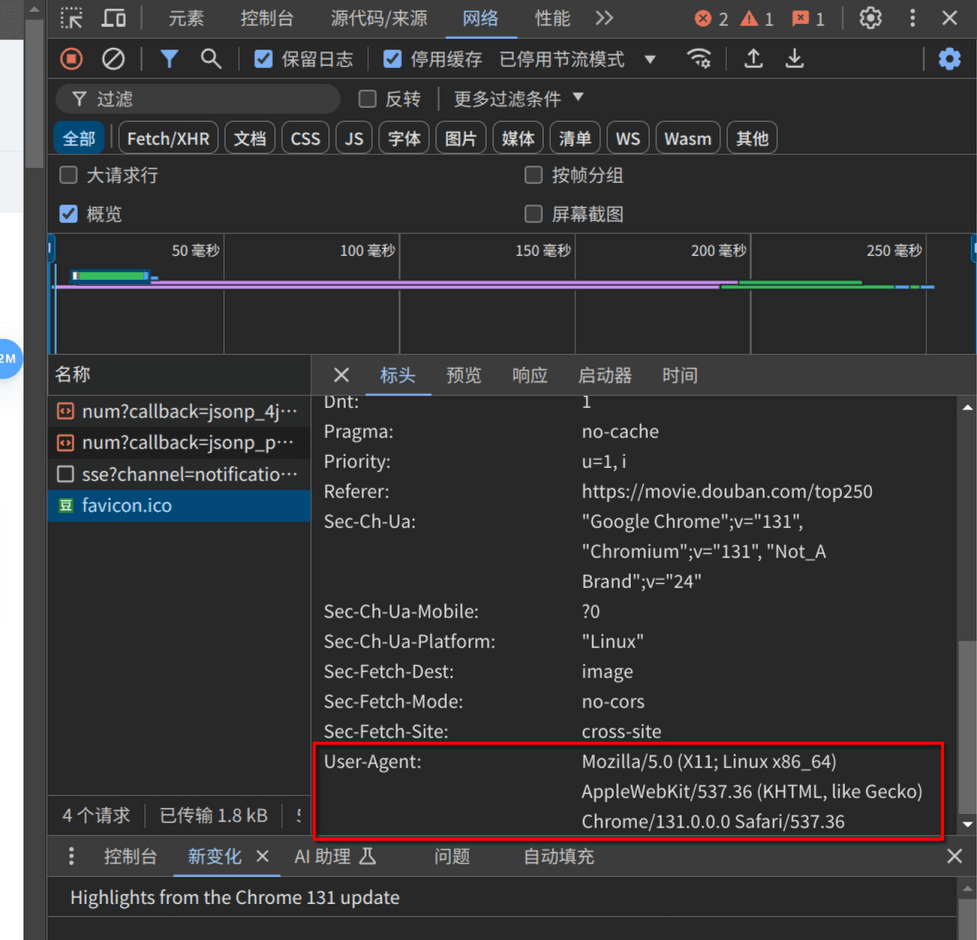Screen dimensions: 977x940
Task: Click the inspect element picker icon
Action: [72, 18]
